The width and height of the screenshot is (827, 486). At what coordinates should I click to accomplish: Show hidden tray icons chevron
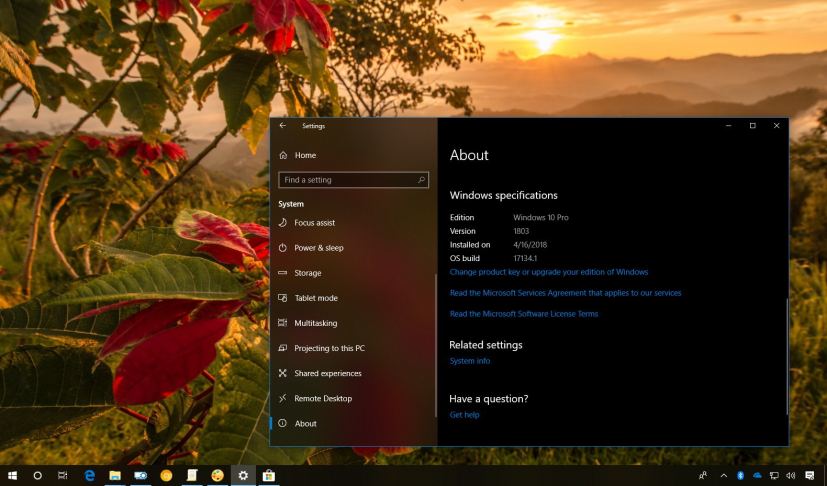(x=724, y=475)
